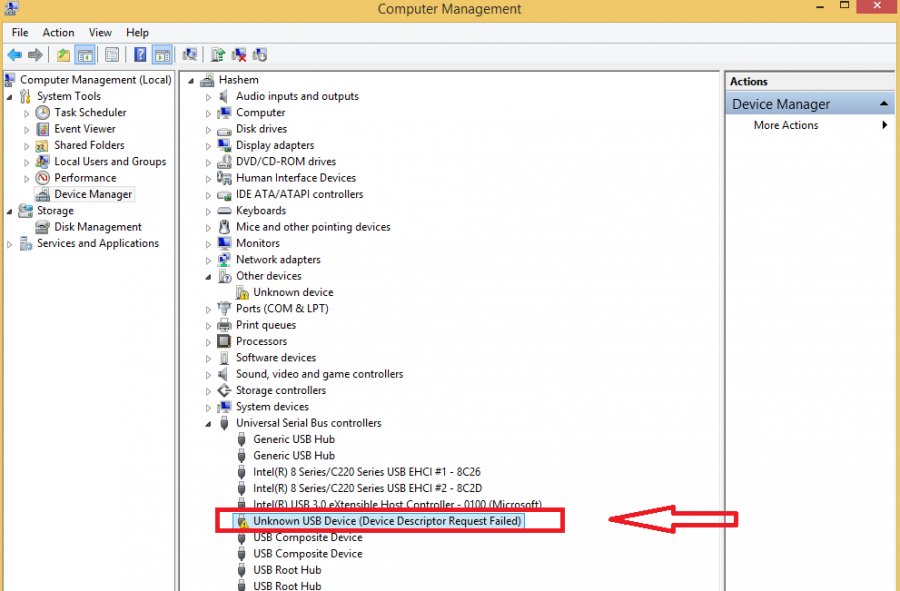The height and width of the screenshot is (591, 900).
Task: Select Intel(R) 8 Series USB EHCI #1 - 8C26
Action: 367,472
